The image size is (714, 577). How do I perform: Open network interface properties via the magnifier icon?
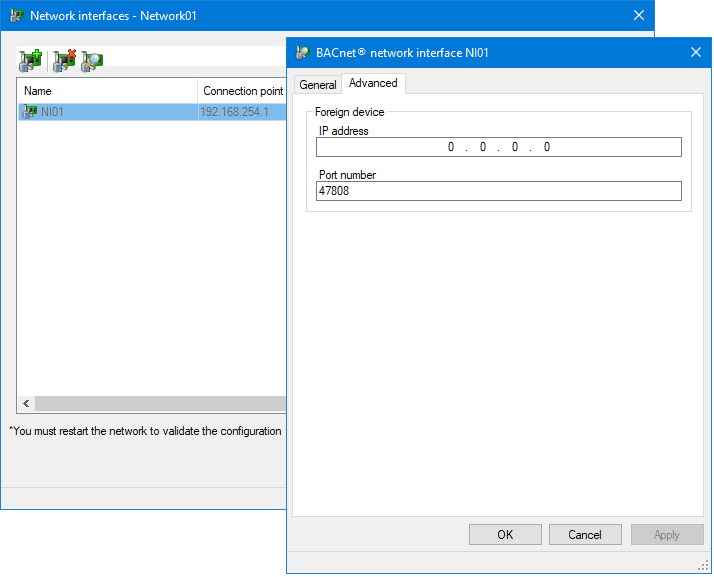point(93,61)
